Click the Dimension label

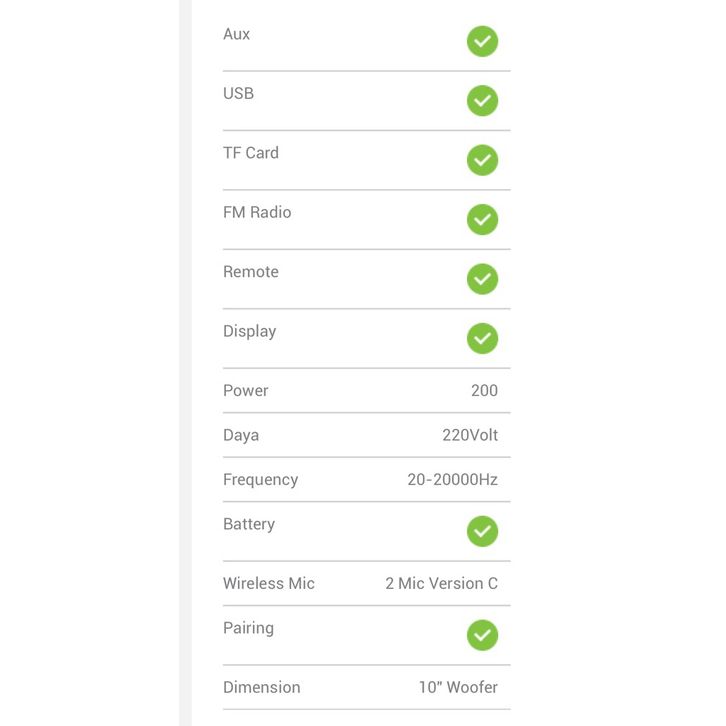point(261,688)
